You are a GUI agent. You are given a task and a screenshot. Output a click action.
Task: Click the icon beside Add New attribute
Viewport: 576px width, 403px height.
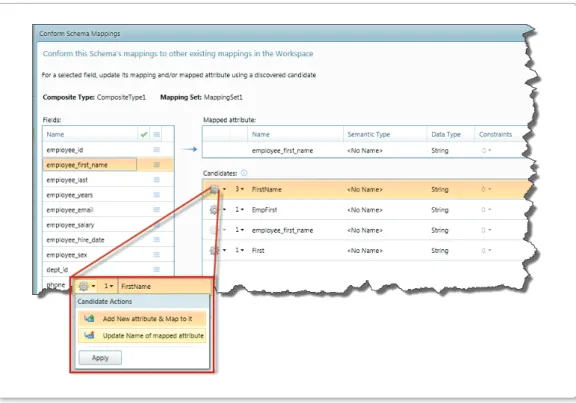[x=89, y=319]
